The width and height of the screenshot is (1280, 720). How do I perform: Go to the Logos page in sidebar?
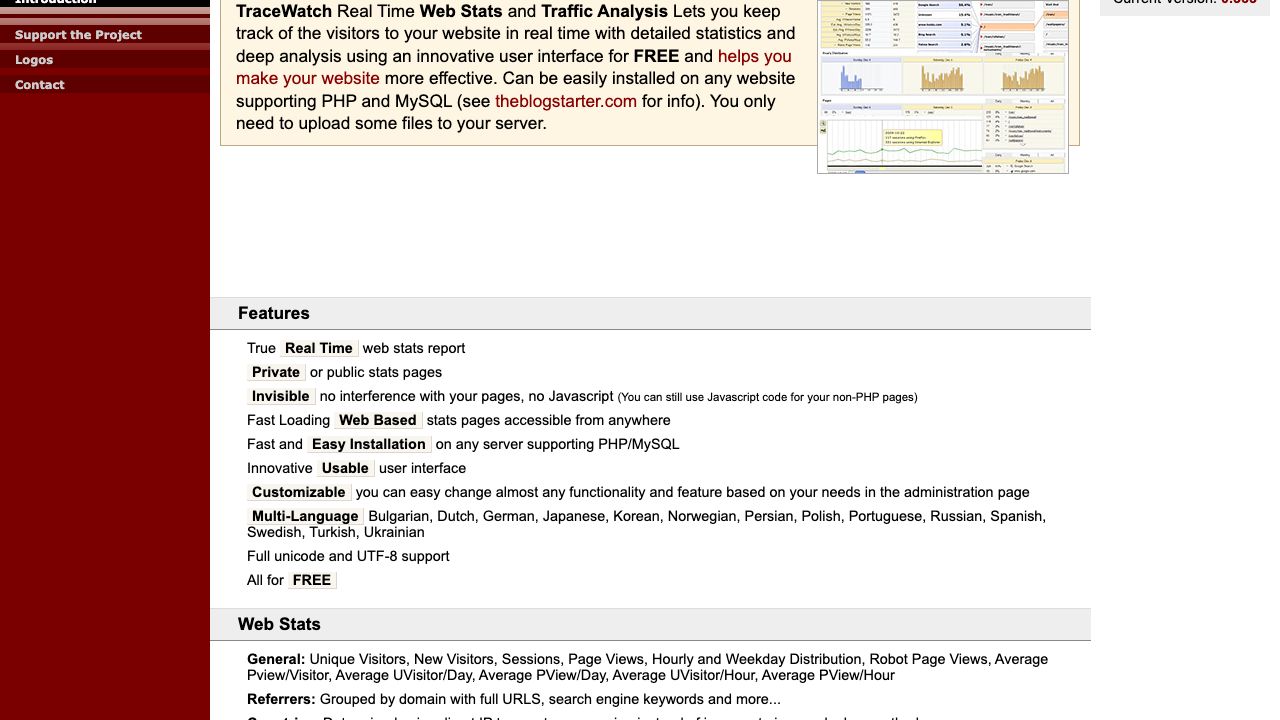(34, 60)
